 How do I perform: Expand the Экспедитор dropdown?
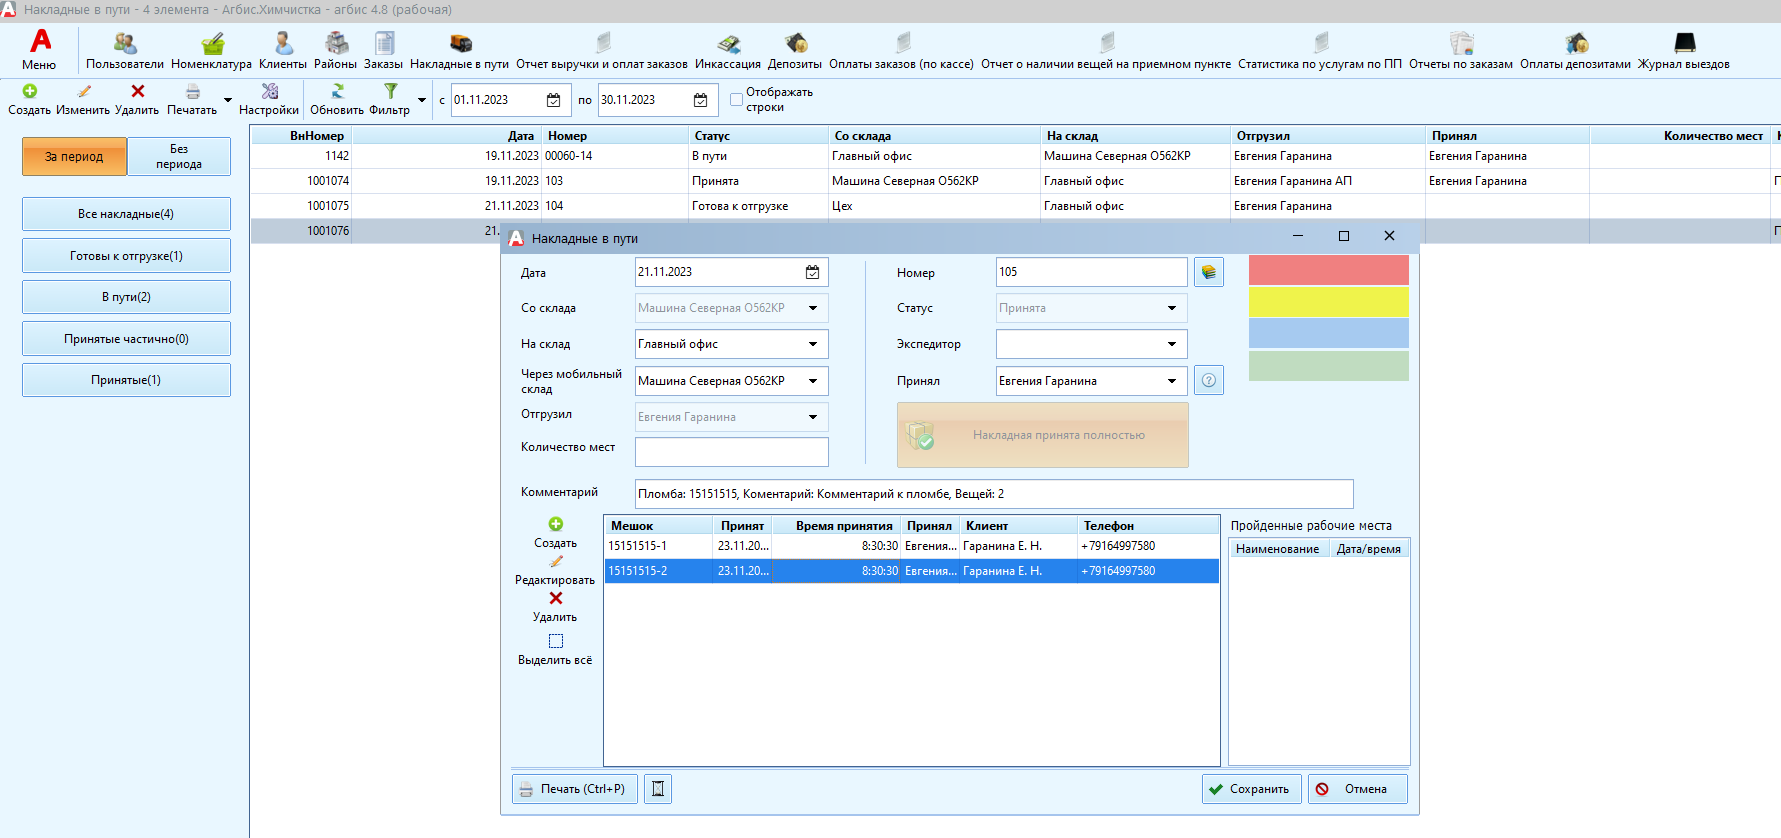1172,344
